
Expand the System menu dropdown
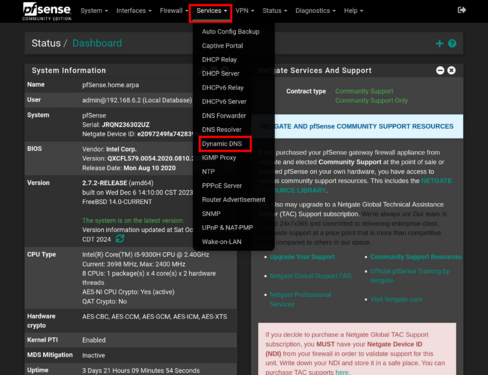[94, 11]
